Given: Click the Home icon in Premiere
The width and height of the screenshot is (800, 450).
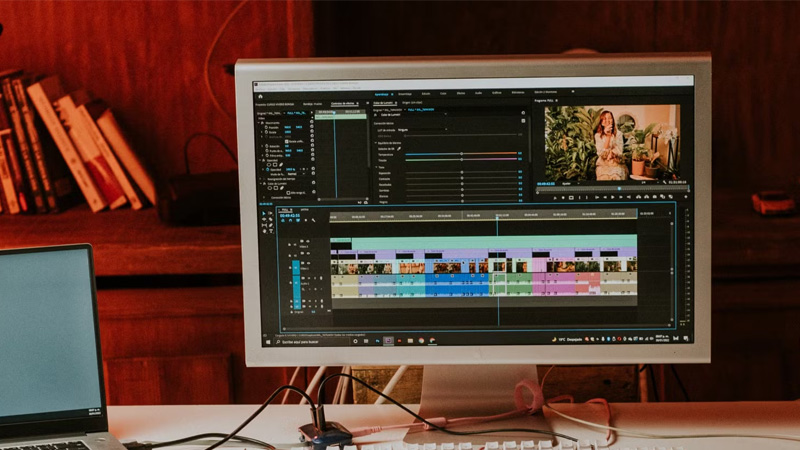Looking at the screenshot, I should pos(259,95).
